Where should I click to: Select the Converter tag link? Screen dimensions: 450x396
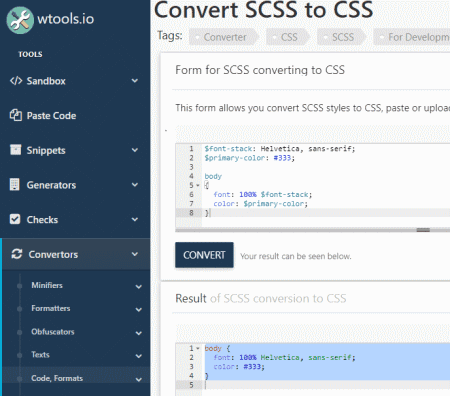tap(224, 37)
